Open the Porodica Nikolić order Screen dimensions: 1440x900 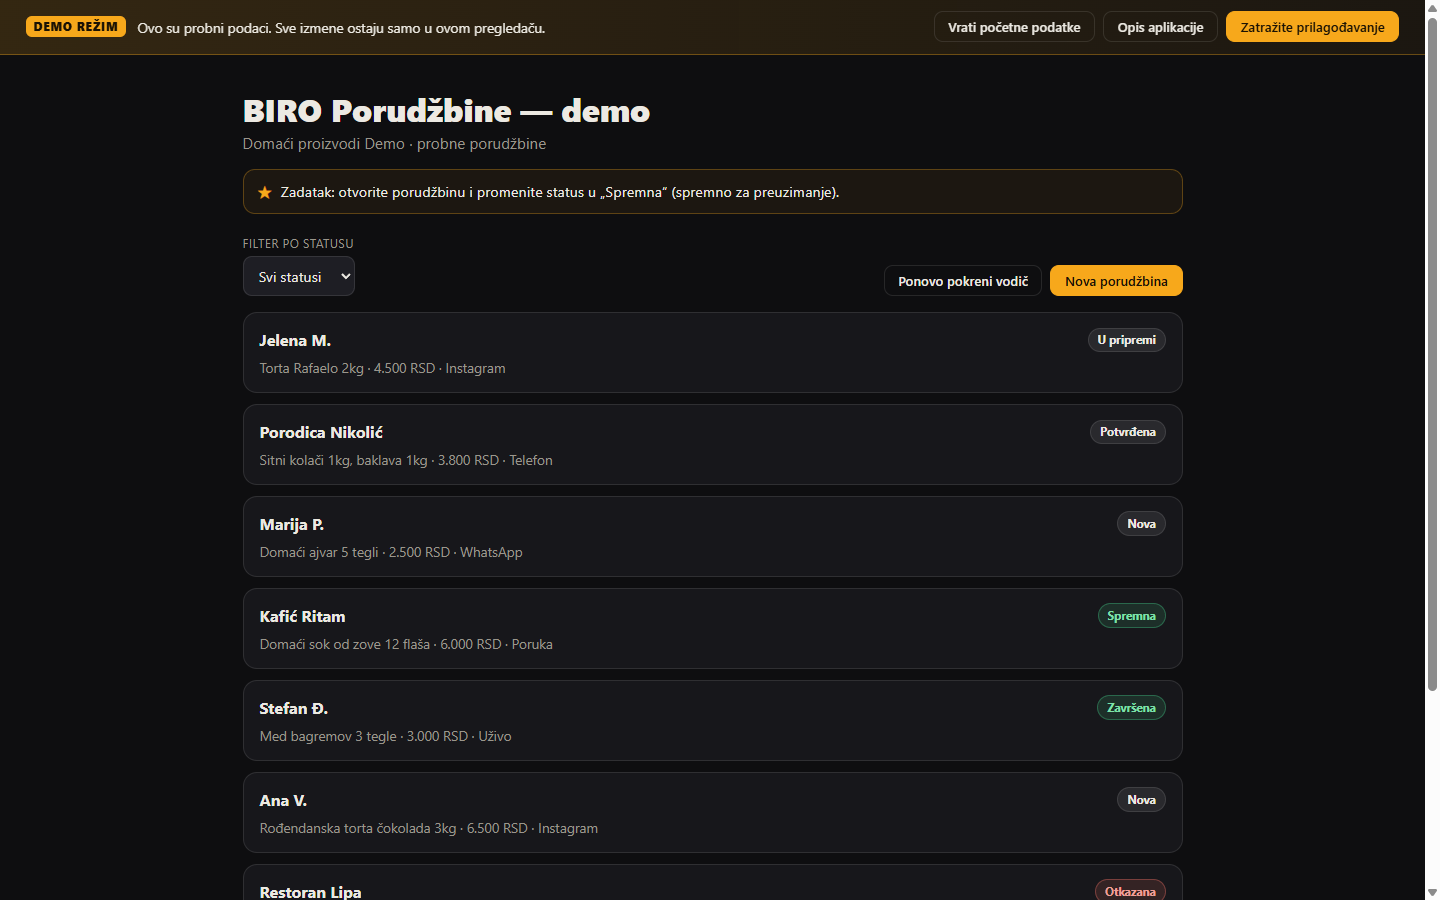(x=713, y=445)
